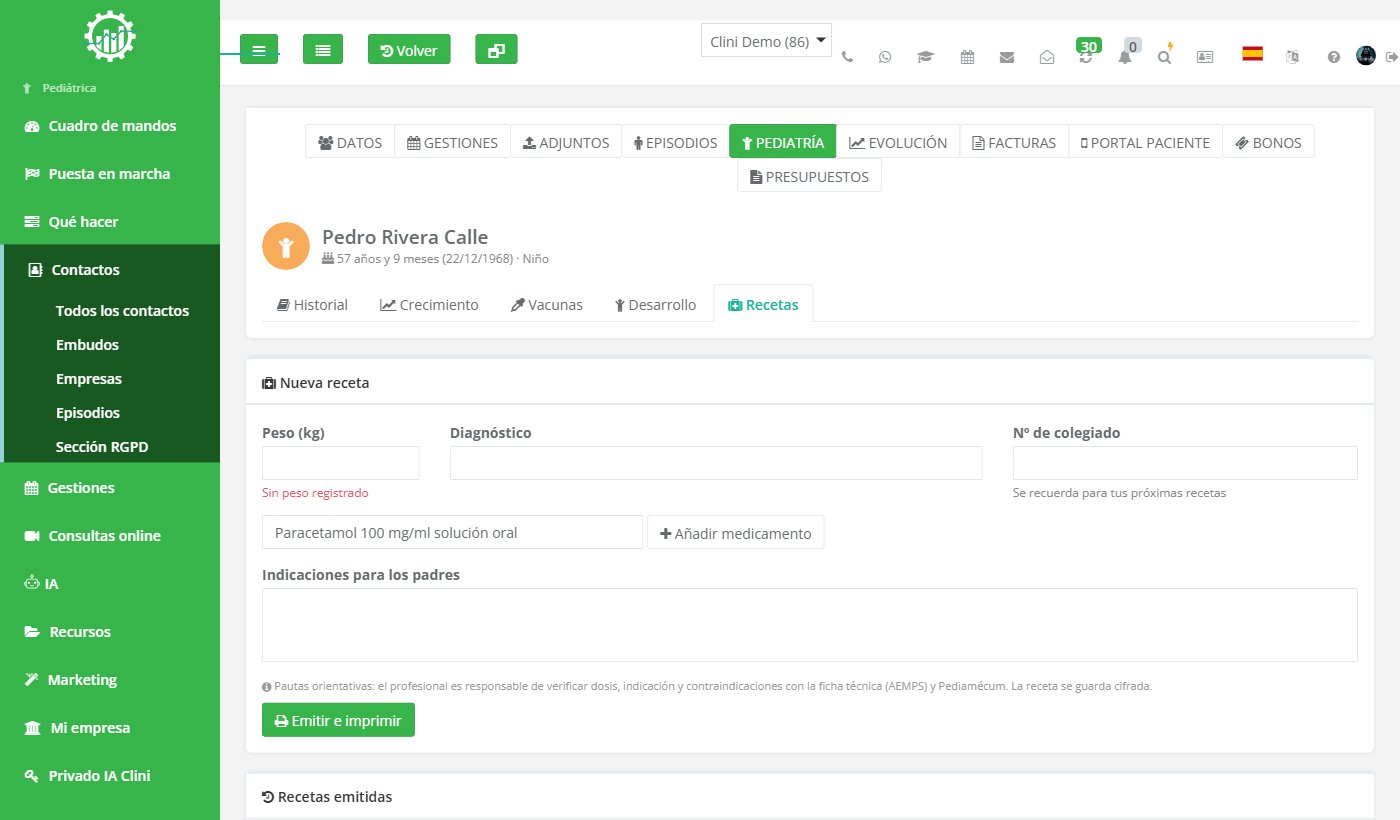Click the Indicaciones para los padres textarea
Image resolution: width=1400 pixels, height=820 pixels.
pyautogui.click(x=810, y=625)
